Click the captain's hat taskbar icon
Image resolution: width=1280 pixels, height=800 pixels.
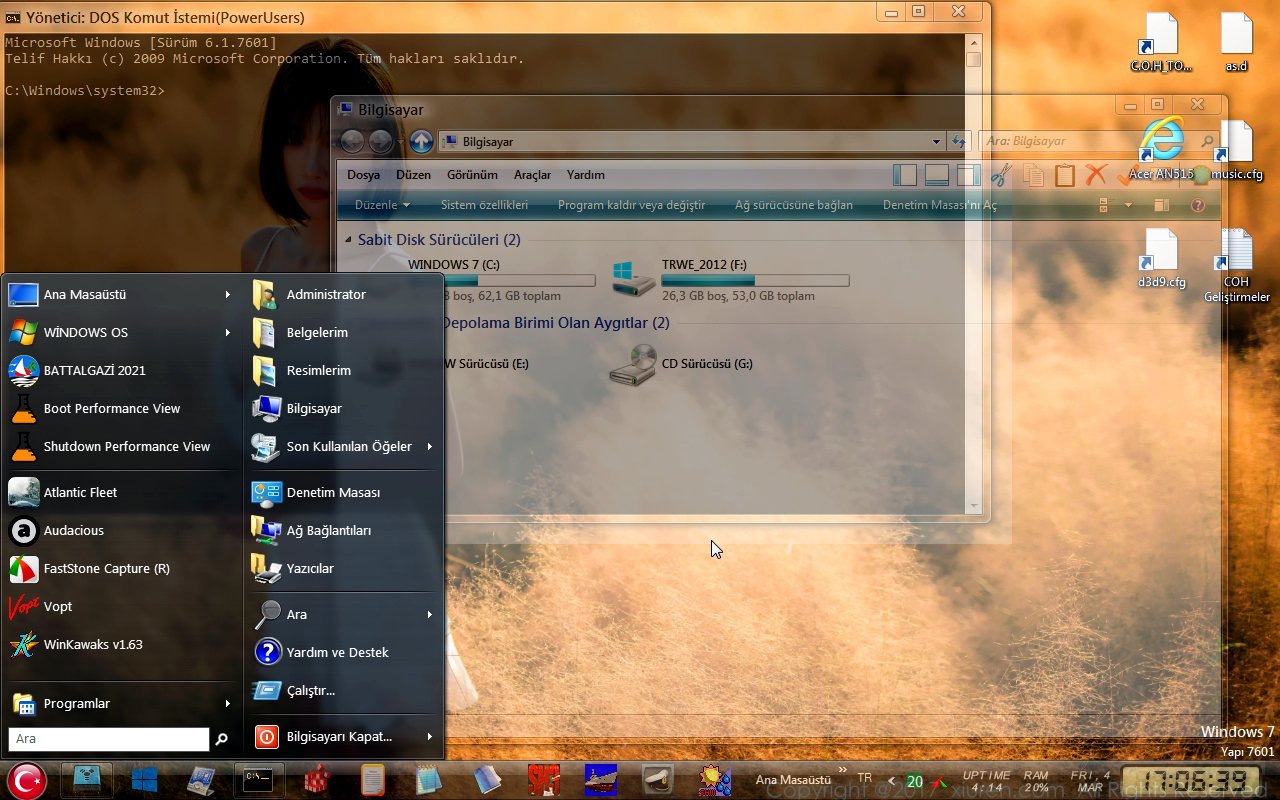coord(657,779)
